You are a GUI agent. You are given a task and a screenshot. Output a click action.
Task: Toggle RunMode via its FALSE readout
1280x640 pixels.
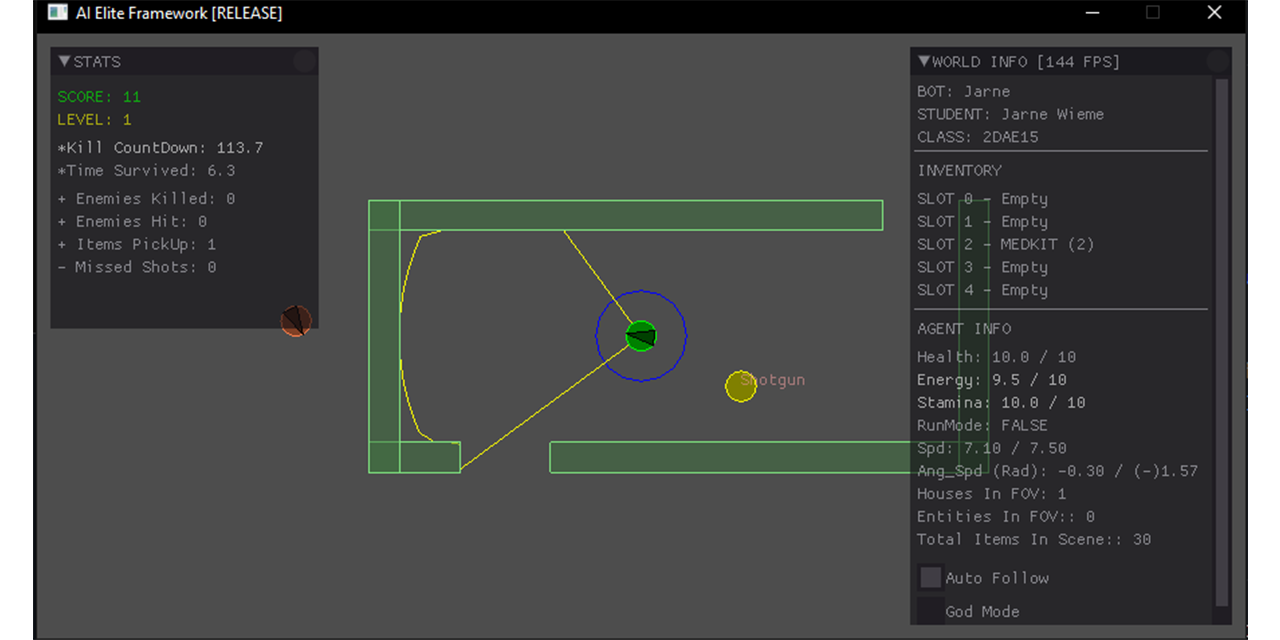click(1024, 425)
